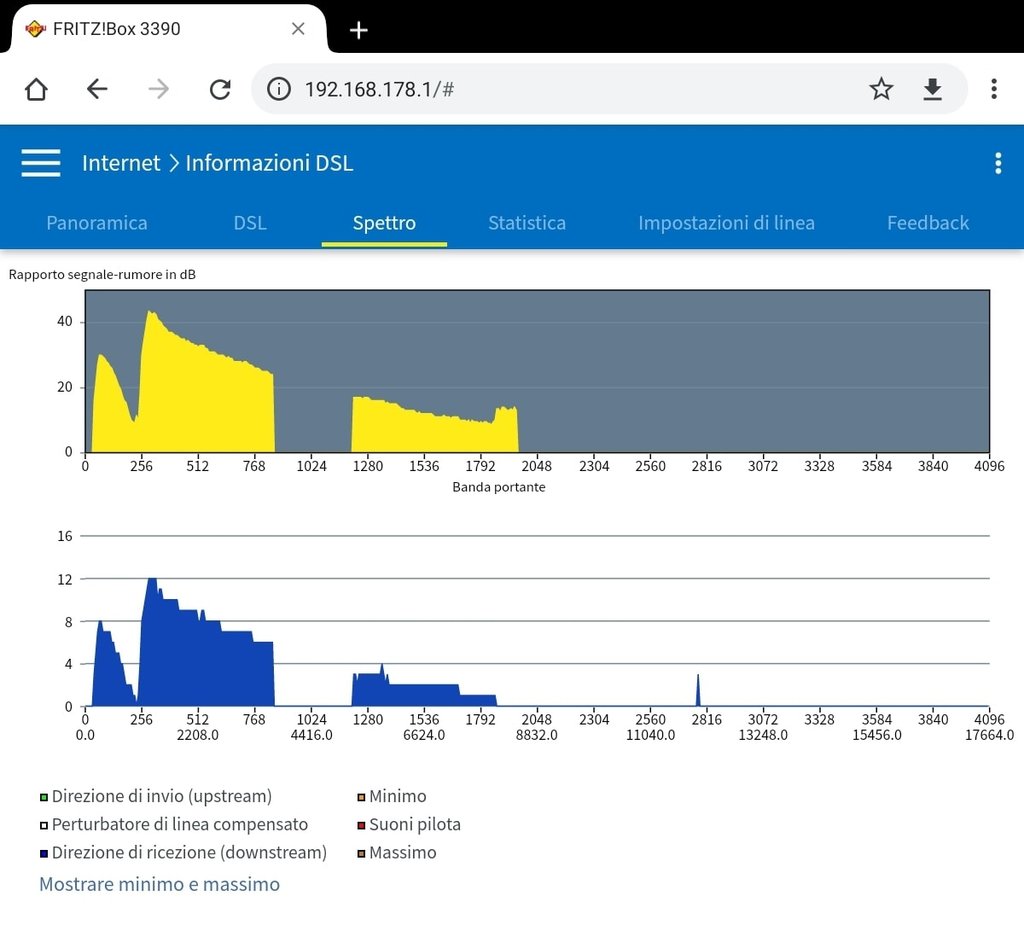Open the FRITZ!Box hamburger menu

tap(41, 163)
